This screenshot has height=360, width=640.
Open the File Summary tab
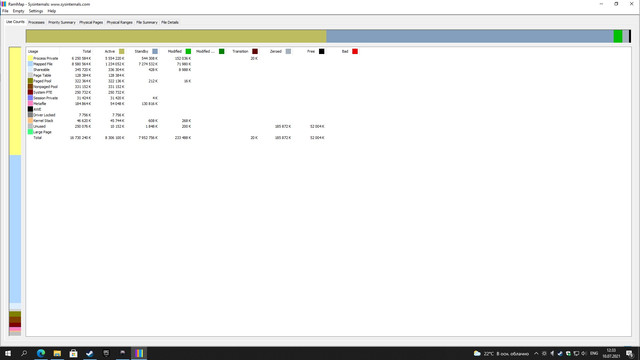(x=147, y=22)
